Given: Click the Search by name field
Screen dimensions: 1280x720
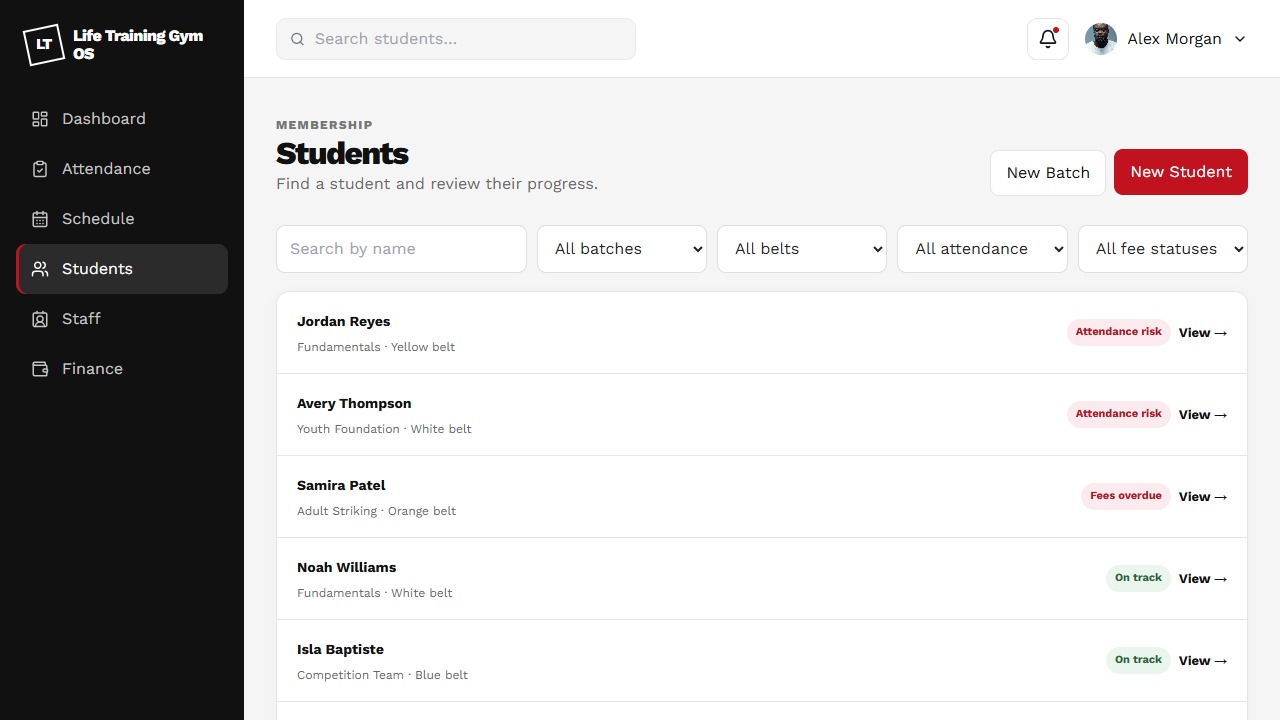Looking at the screenshot, I should pos(401,249).
